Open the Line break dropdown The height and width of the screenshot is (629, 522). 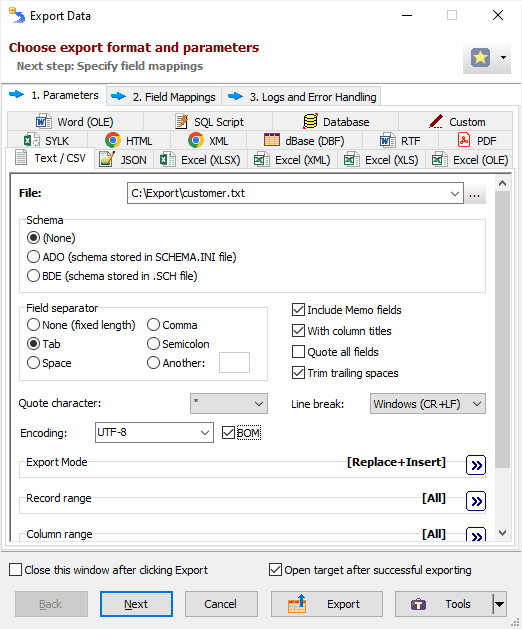[428, 404]
